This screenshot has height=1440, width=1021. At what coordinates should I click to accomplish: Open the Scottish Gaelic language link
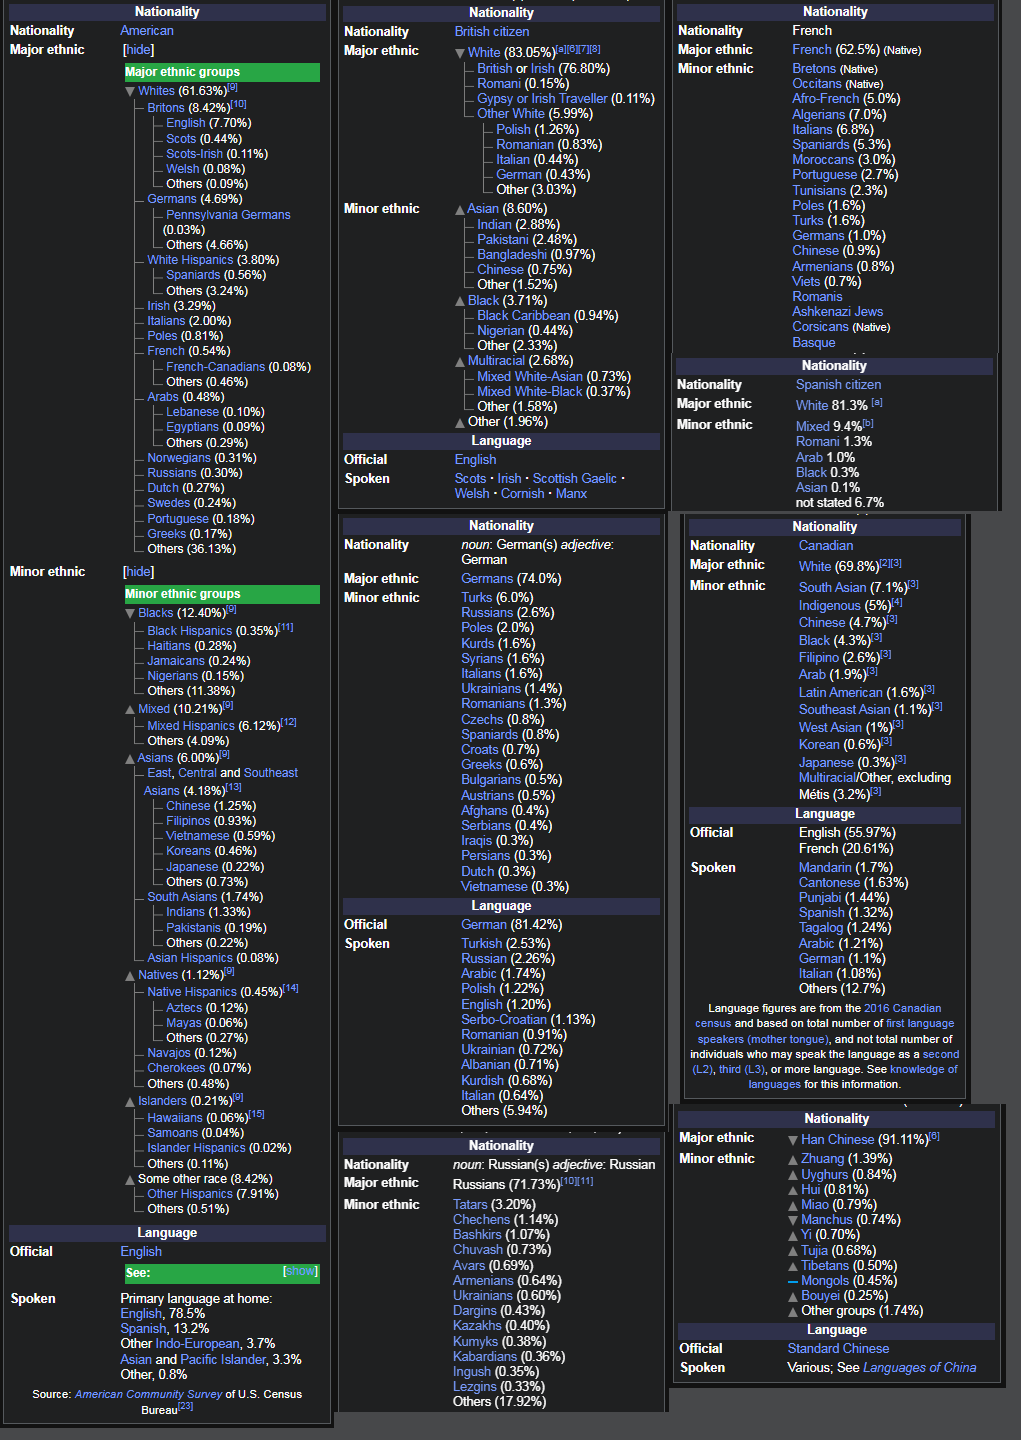click(575, 479)
